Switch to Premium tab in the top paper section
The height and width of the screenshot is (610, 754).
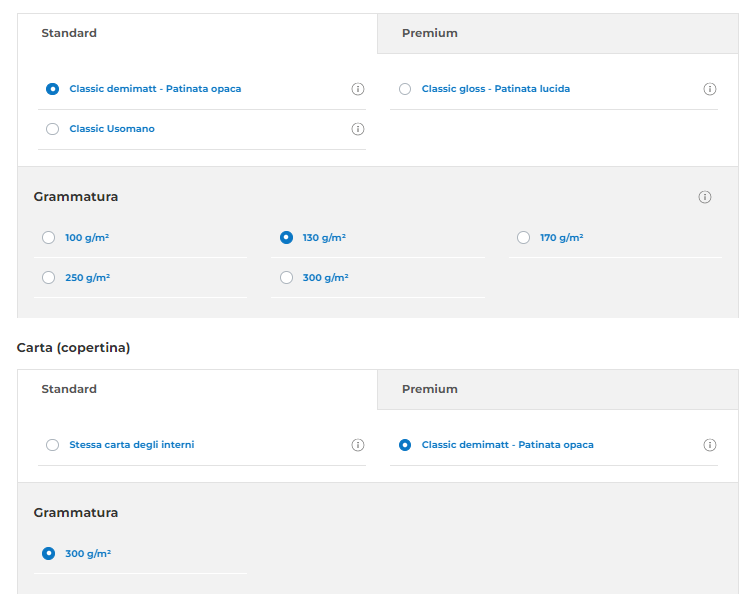point(430,33)
